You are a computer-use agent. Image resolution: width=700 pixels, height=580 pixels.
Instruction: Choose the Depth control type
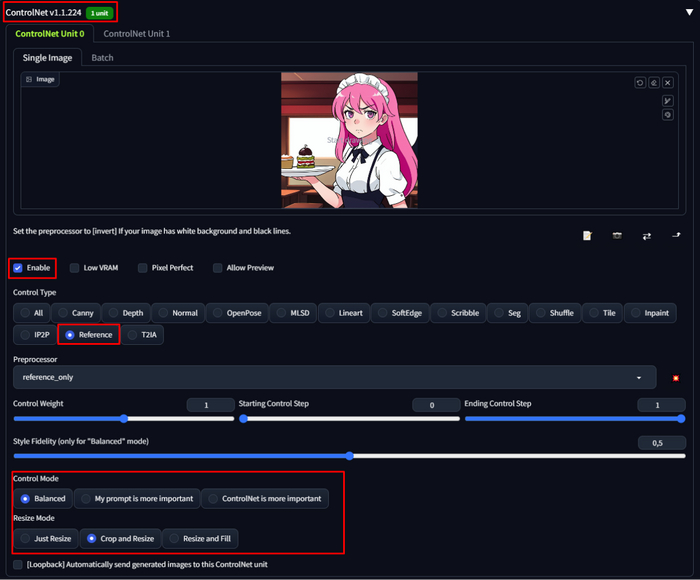[126, 313]
